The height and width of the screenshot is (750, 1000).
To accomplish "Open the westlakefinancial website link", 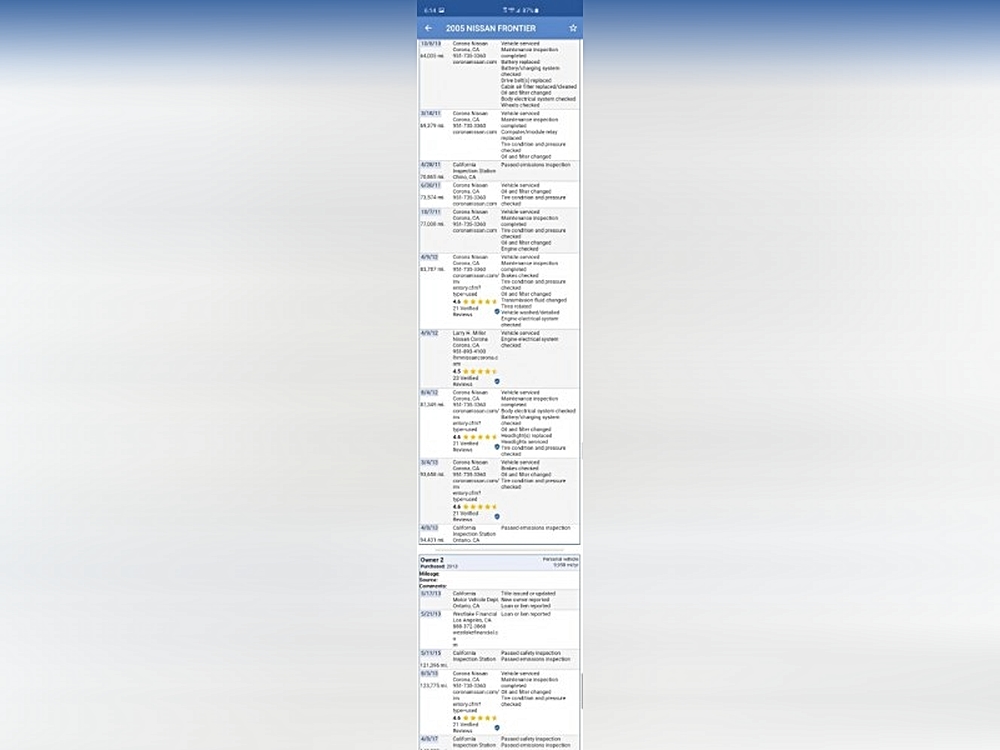I will coord(475,638).
